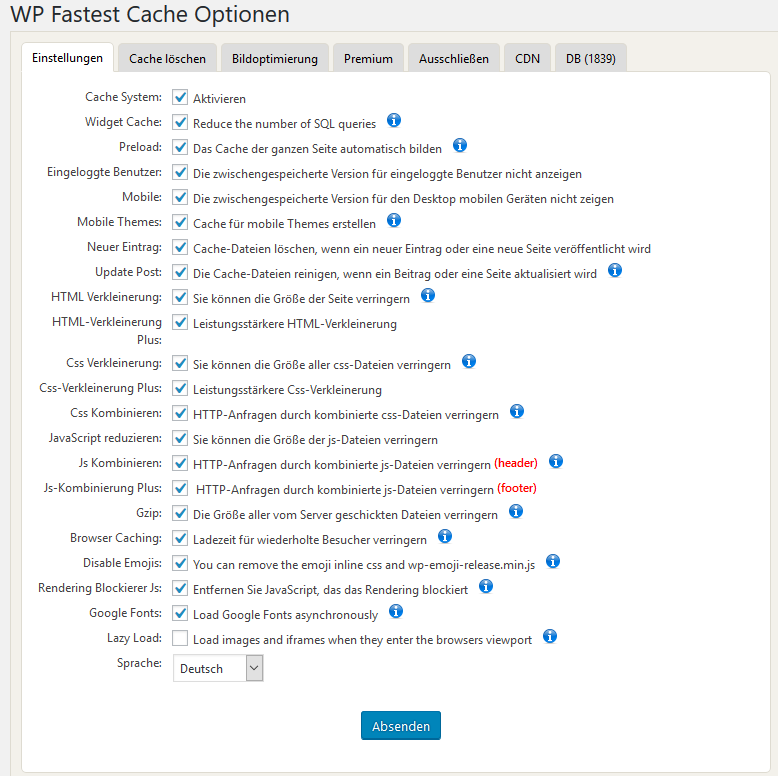Open the DB (1839) tab
Screen dimensions: 778x776
(x=590, y=58)
